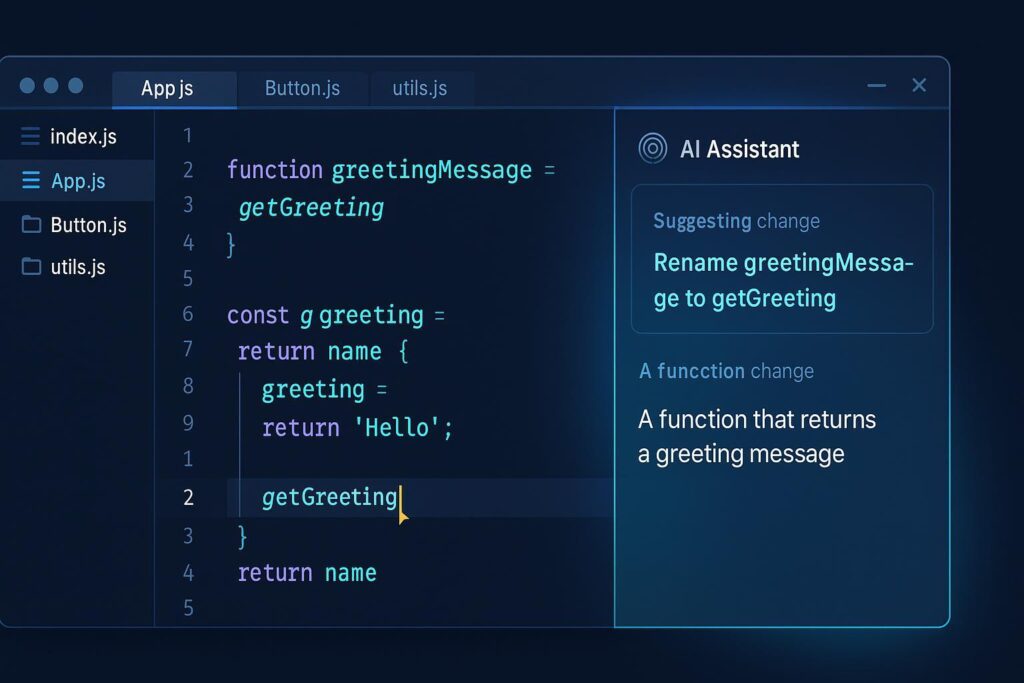Click the function description text in AI panel
The height and width of the screenshot is (683, 1024).
coord(757,436)
